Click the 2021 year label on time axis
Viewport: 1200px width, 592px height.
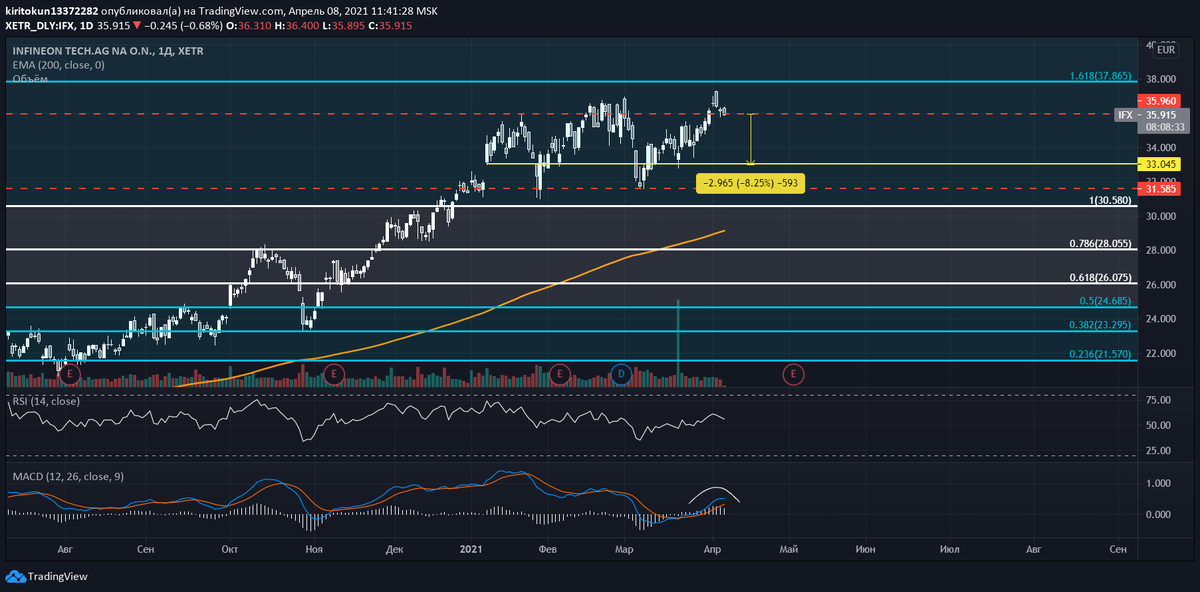click(472, 549)
